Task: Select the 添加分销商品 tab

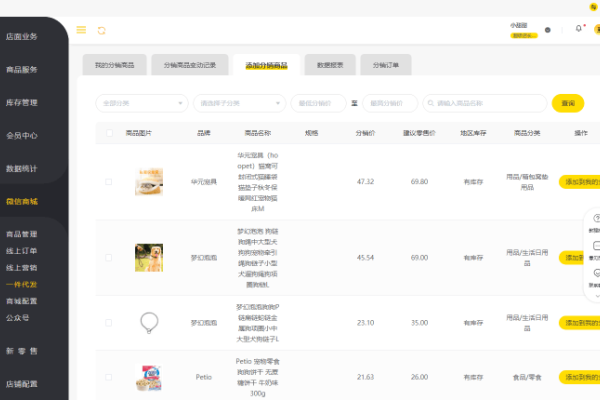Action: click(266, 65)
